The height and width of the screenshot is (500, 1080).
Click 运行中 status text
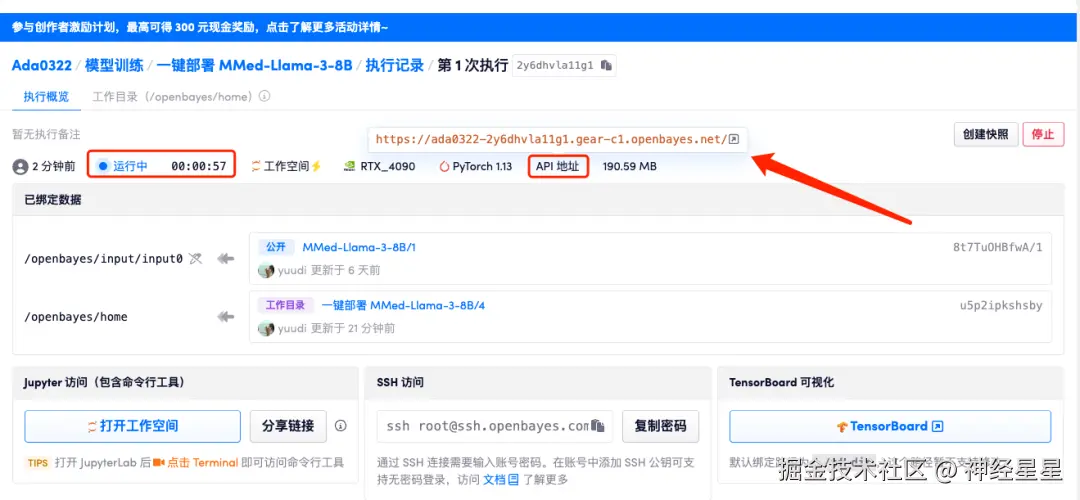point(130,166)
